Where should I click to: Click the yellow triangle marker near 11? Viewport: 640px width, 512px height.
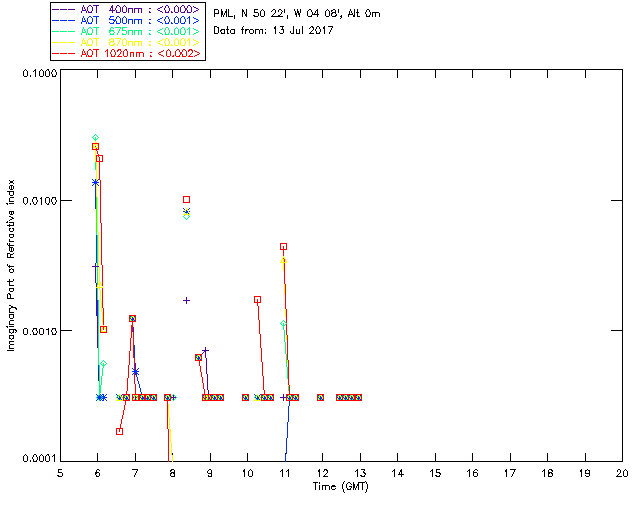point(284,260)
